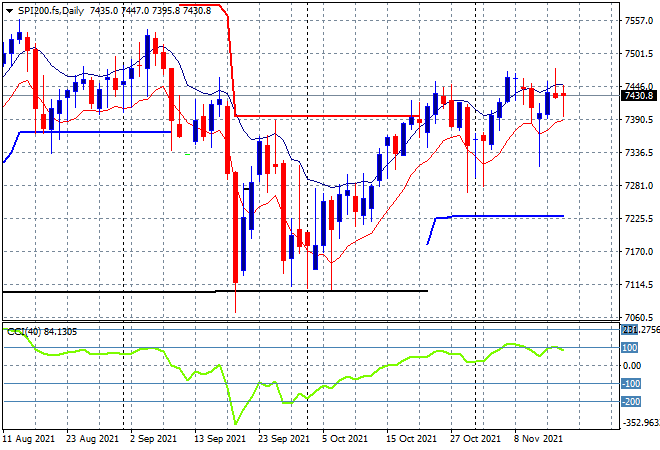The height and width of the screenshot is (450, 660).
Task: Click the CCI -200 level tag
Action: [631, 402]
